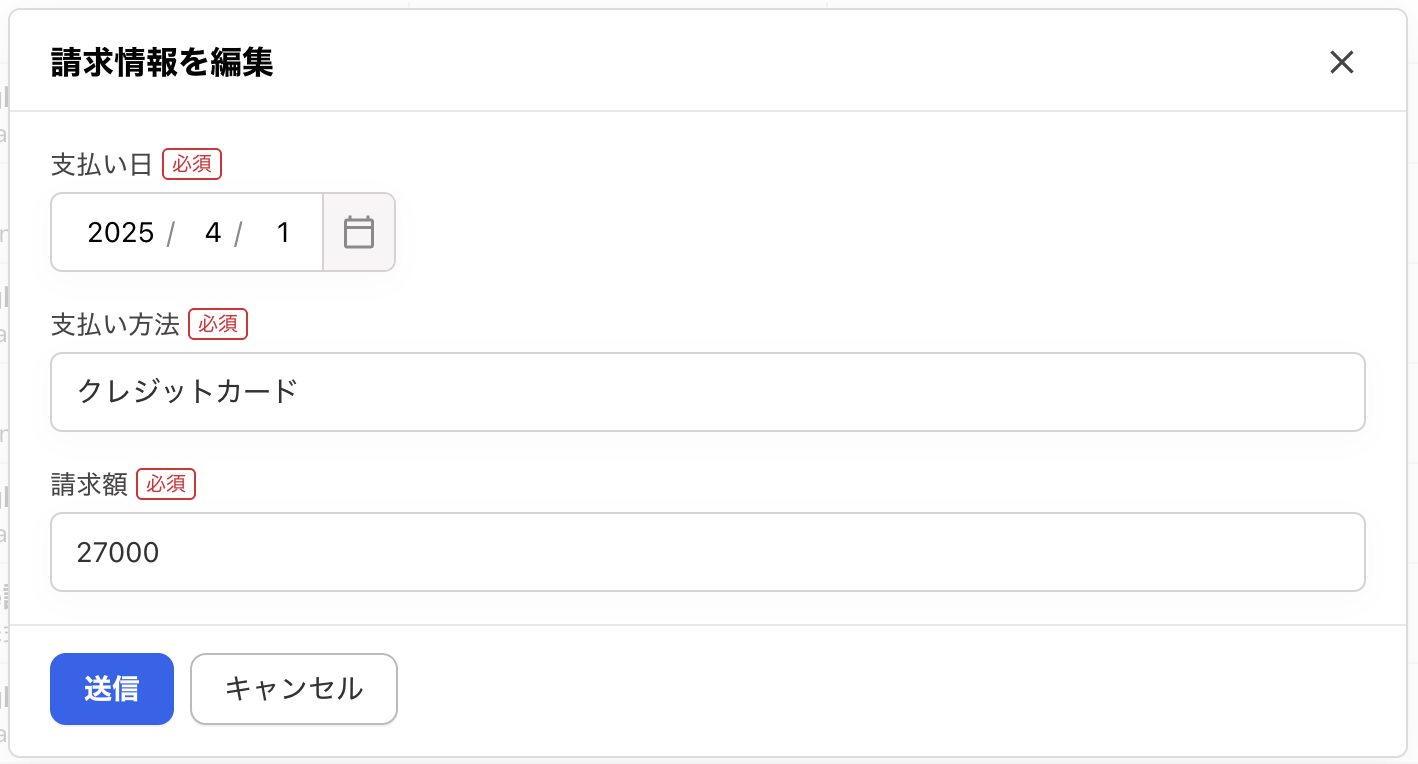Select the year 2025 date segment
Image resolution: width=1418 pixels, height=764 pixels.
121,233
